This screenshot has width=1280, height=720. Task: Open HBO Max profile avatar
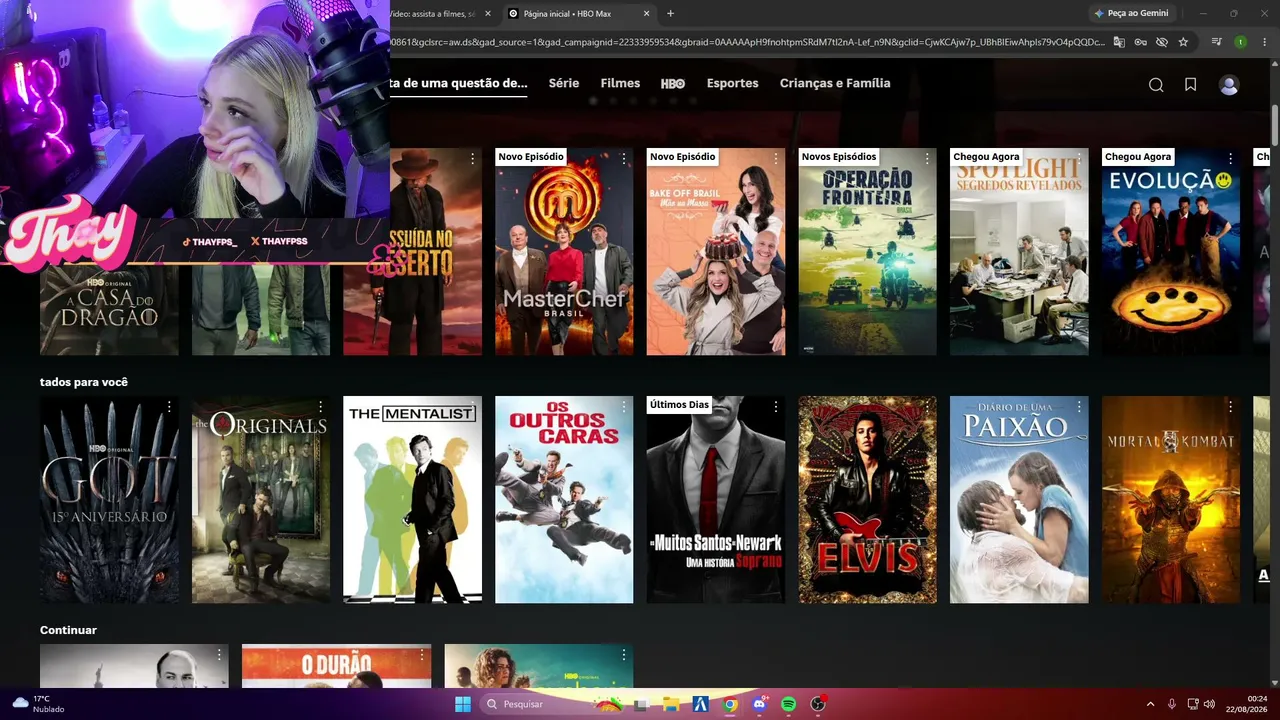pyautogui.click(x=1229, y=85)
